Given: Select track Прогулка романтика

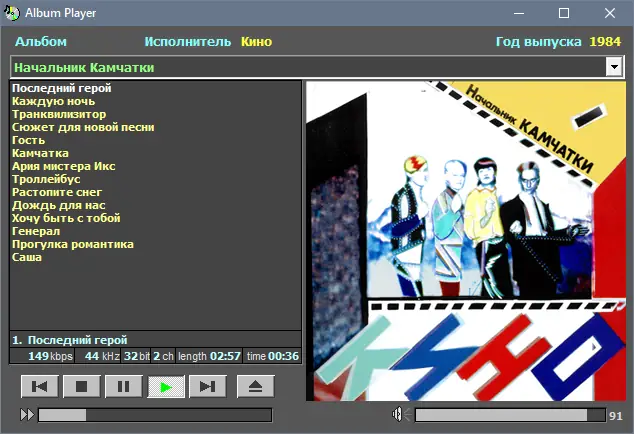Looking at the screenshot, I should [x=73, y=244].
